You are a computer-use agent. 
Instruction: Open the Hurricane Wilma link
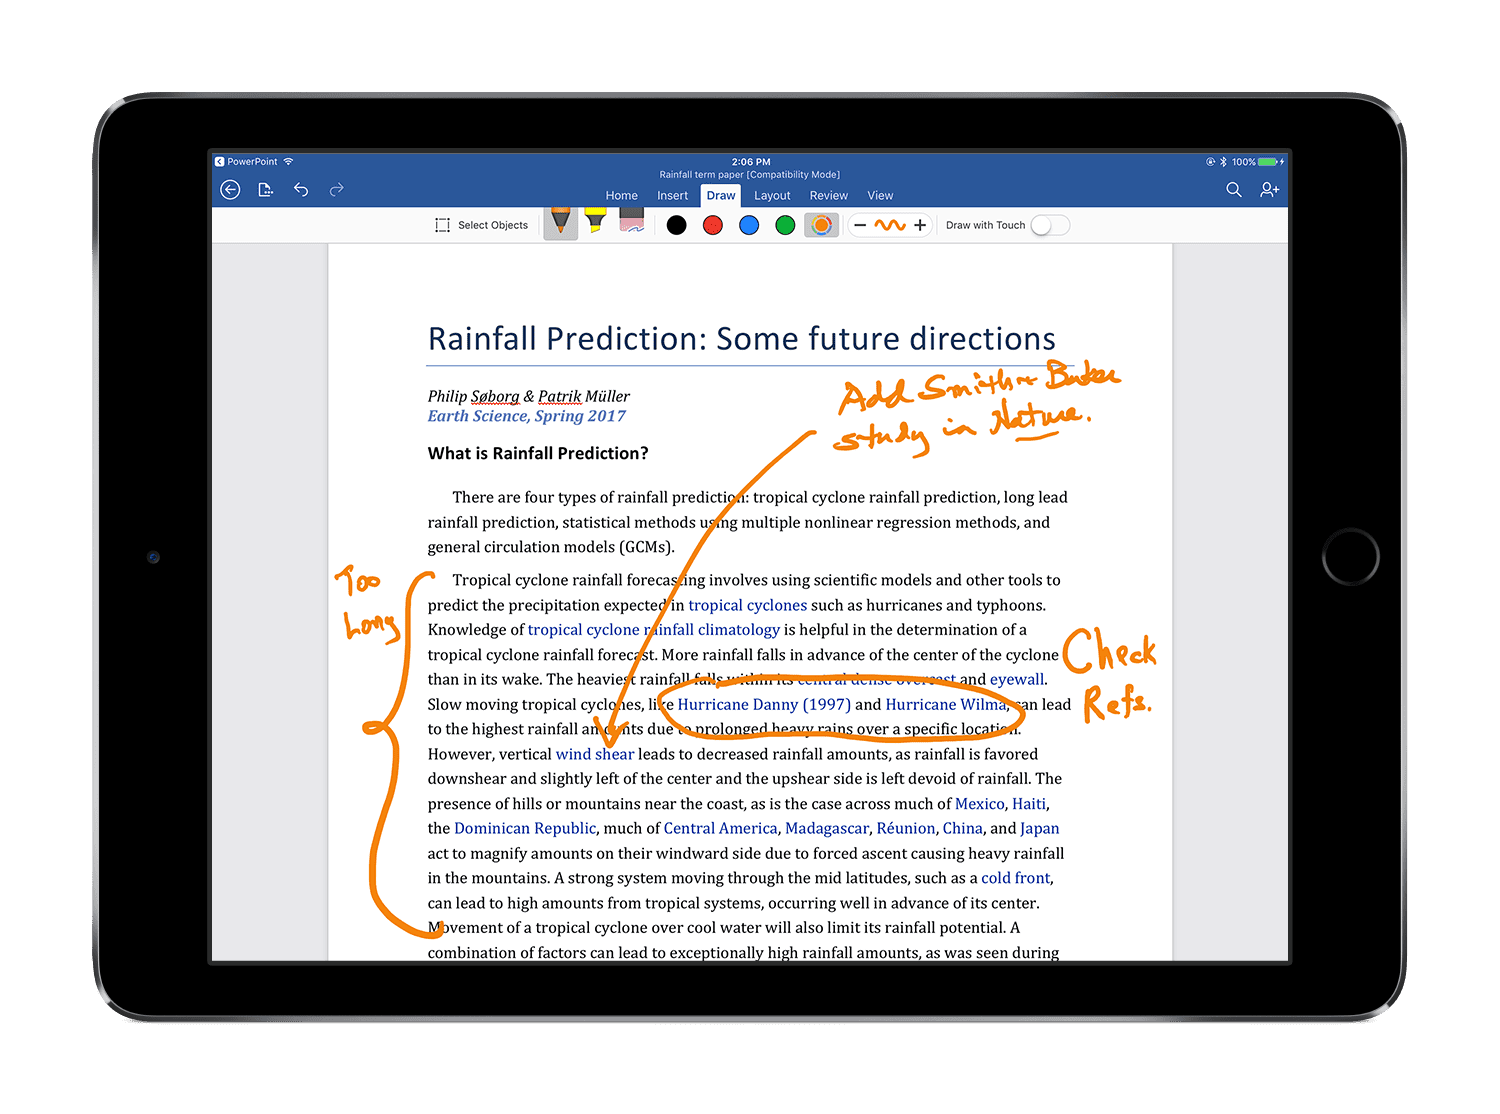click(x=946, y=705)
